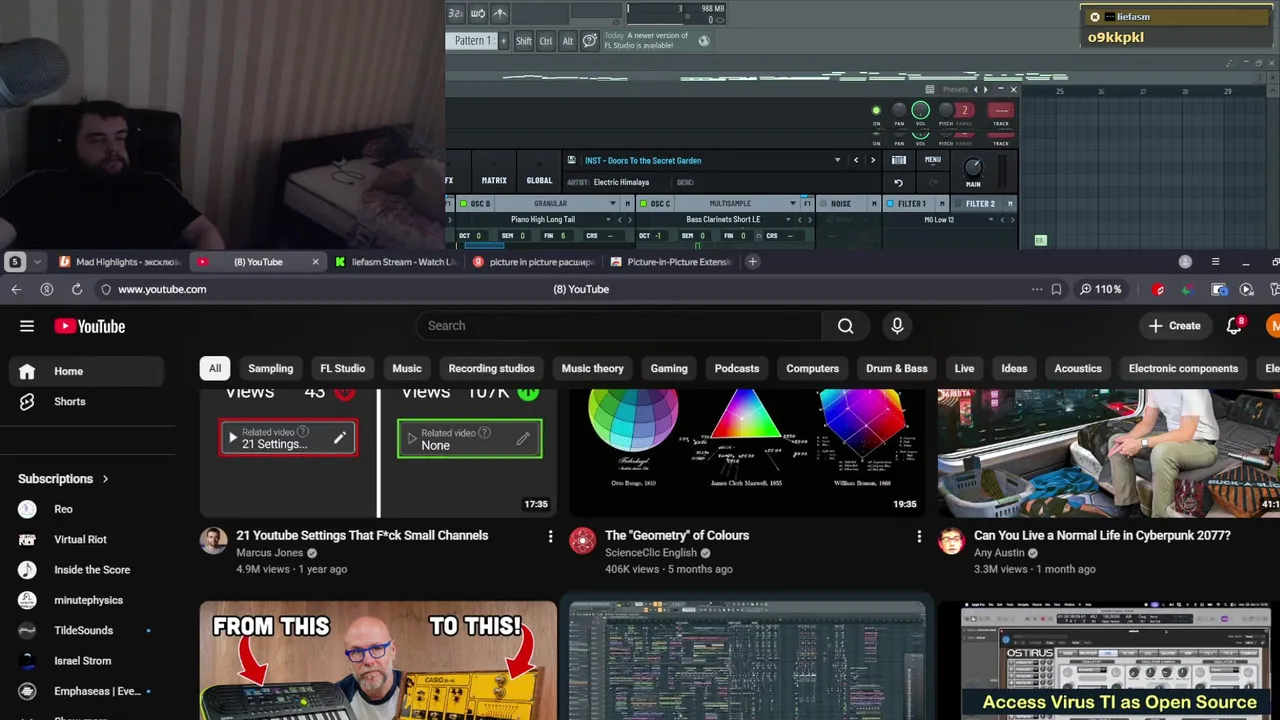Open the preset name dropdown arrow
The width and height of the screenshot is (1280, 720).
click(837, 160)
